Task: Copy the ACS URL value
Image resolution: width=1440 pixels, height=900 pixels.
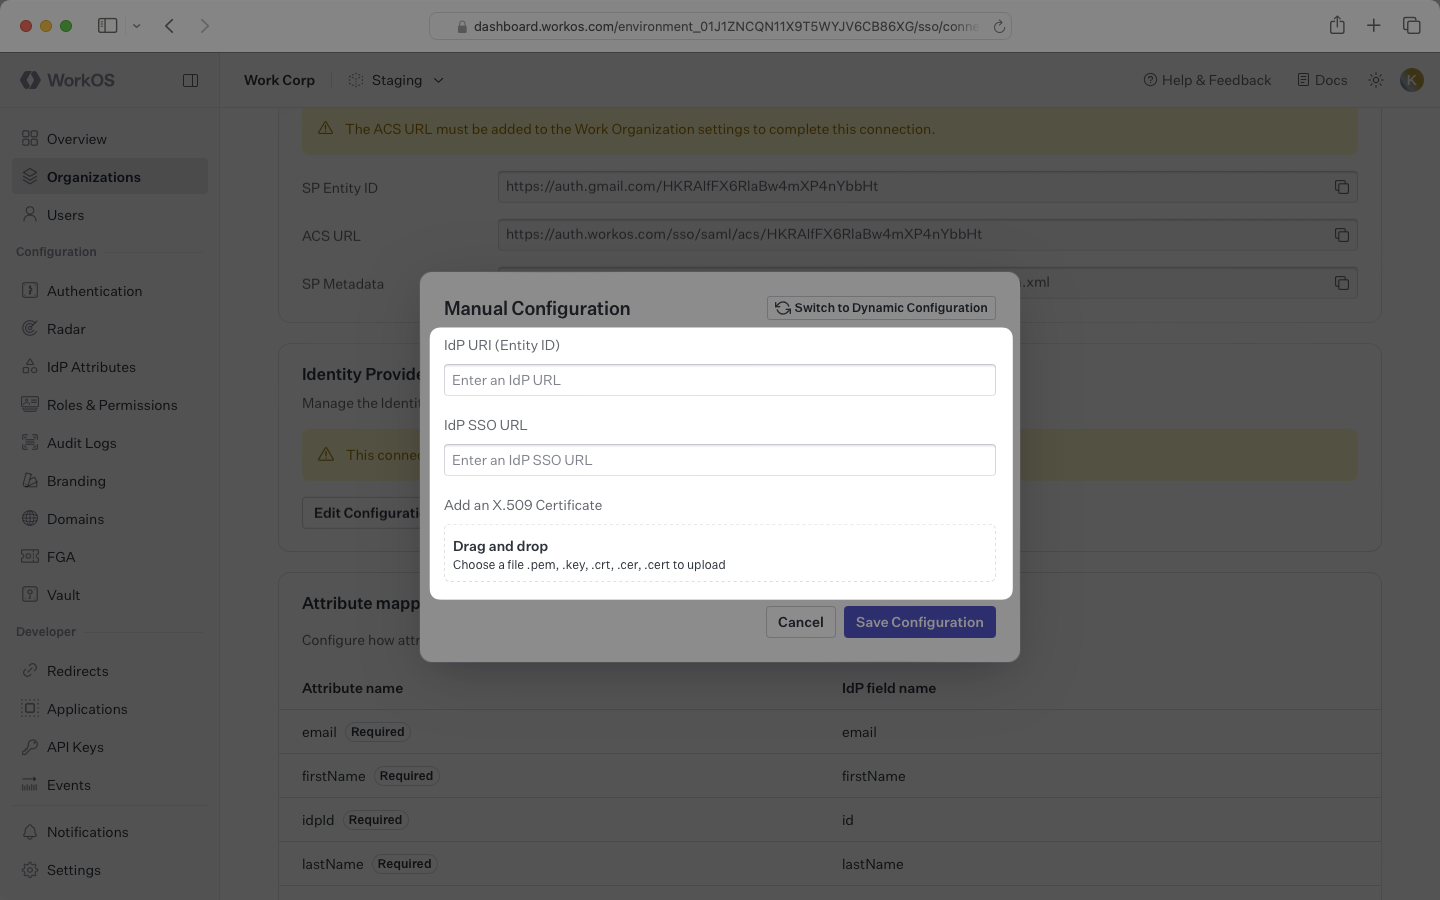Action: [1341, 235]
